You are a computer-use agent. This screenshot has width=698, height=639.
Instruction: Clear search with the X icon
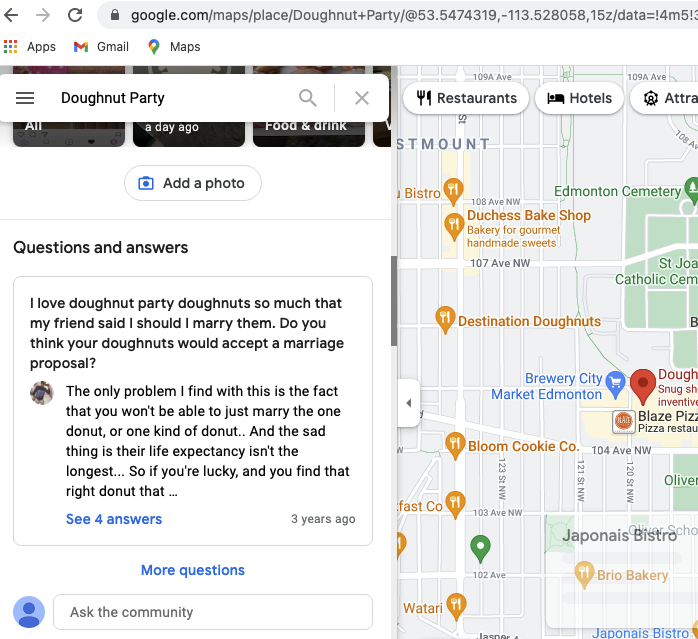tap(362, 98)
